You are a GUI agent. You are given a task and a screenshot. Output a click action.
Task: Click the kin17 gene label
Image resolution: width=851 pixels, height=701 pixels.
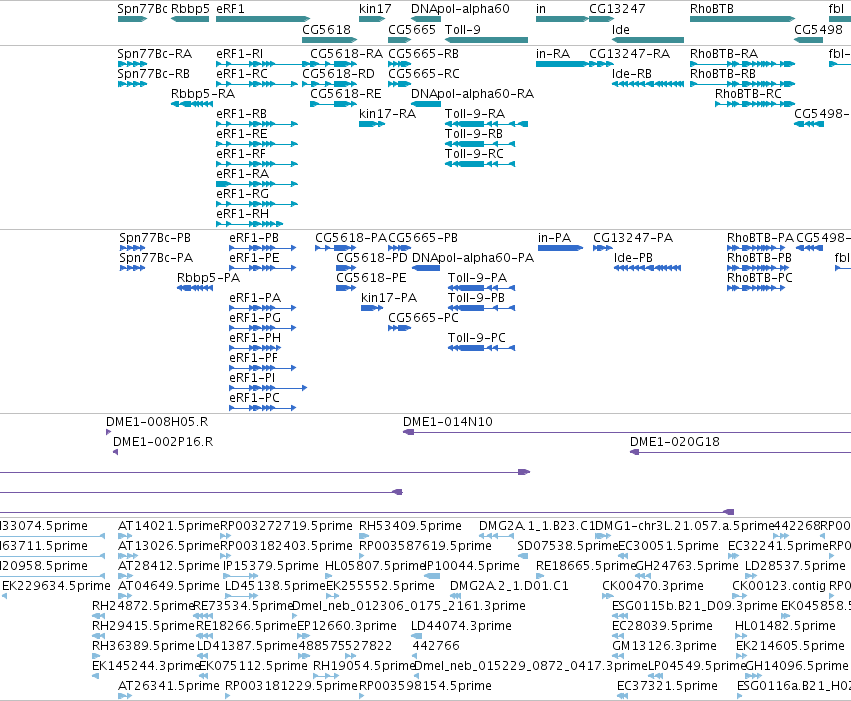click(x=375, y=9)
